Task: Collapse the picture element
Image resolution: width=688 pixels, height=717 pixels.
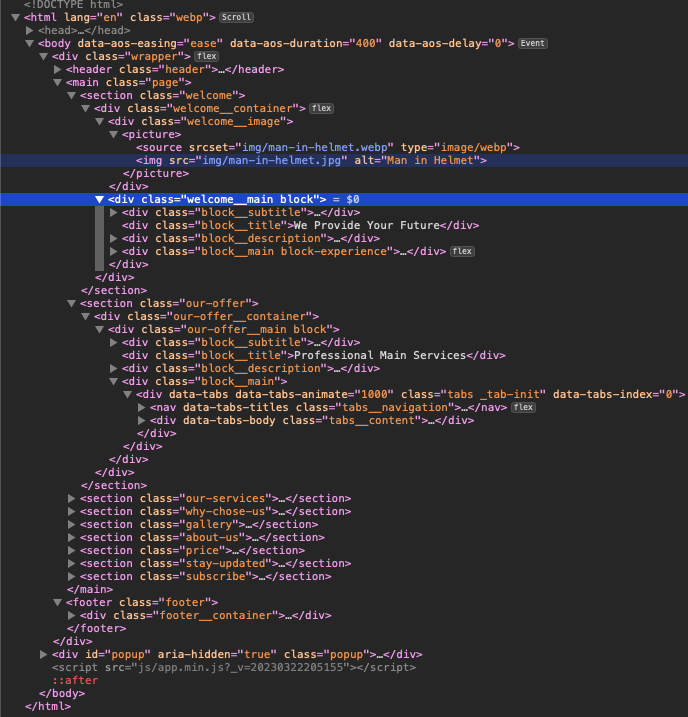Action: [113, 134]
